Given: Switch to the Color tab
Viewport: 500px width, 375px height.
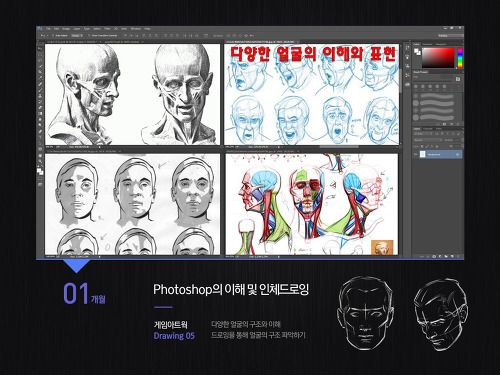Looking at the screenshot, I should [417, 44].
